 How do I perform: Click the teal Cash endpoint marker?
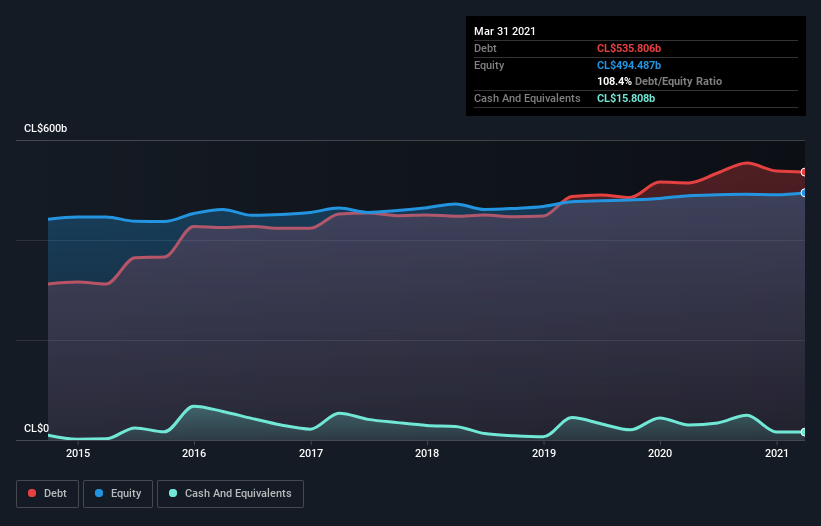pyautogui.click(x=804, y=432)
